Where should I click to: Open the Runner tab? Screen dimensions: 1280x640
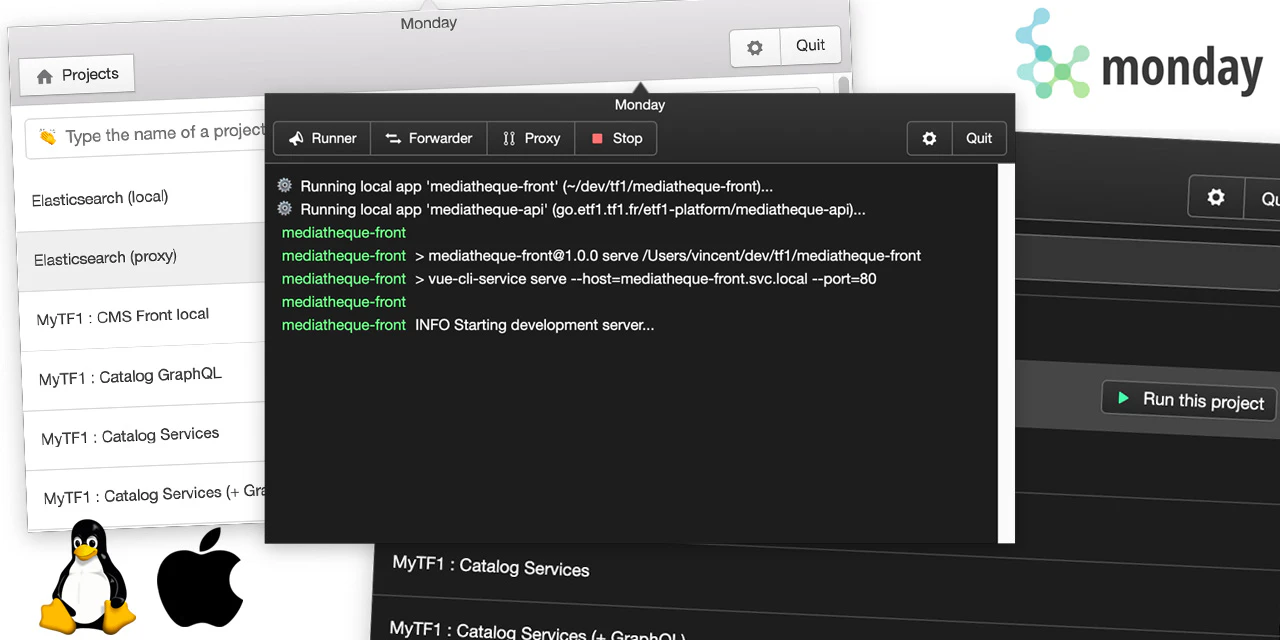pos(322,138)
